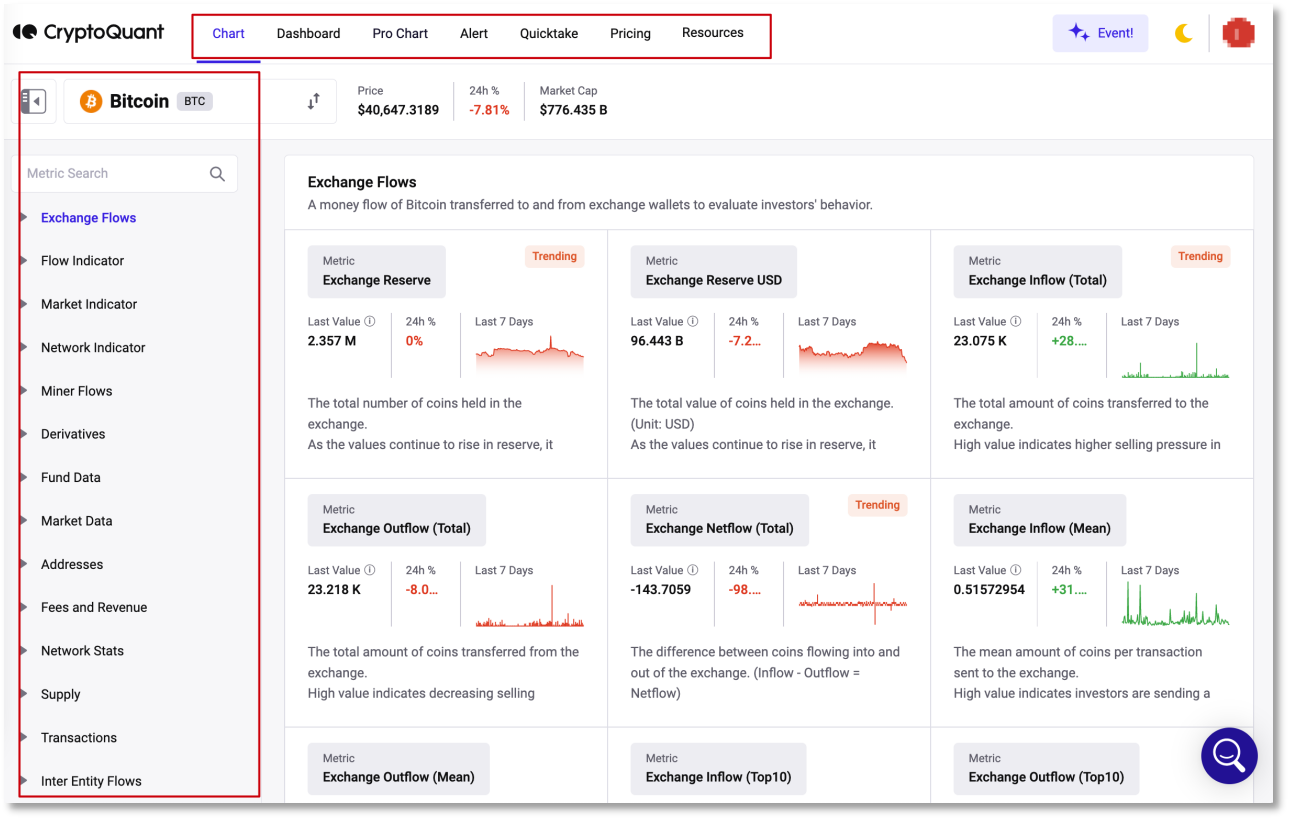Open the Exchange Reserve metric
Image resolution: width=1290 pixels, height=819 pixels.
pos(376,272)
